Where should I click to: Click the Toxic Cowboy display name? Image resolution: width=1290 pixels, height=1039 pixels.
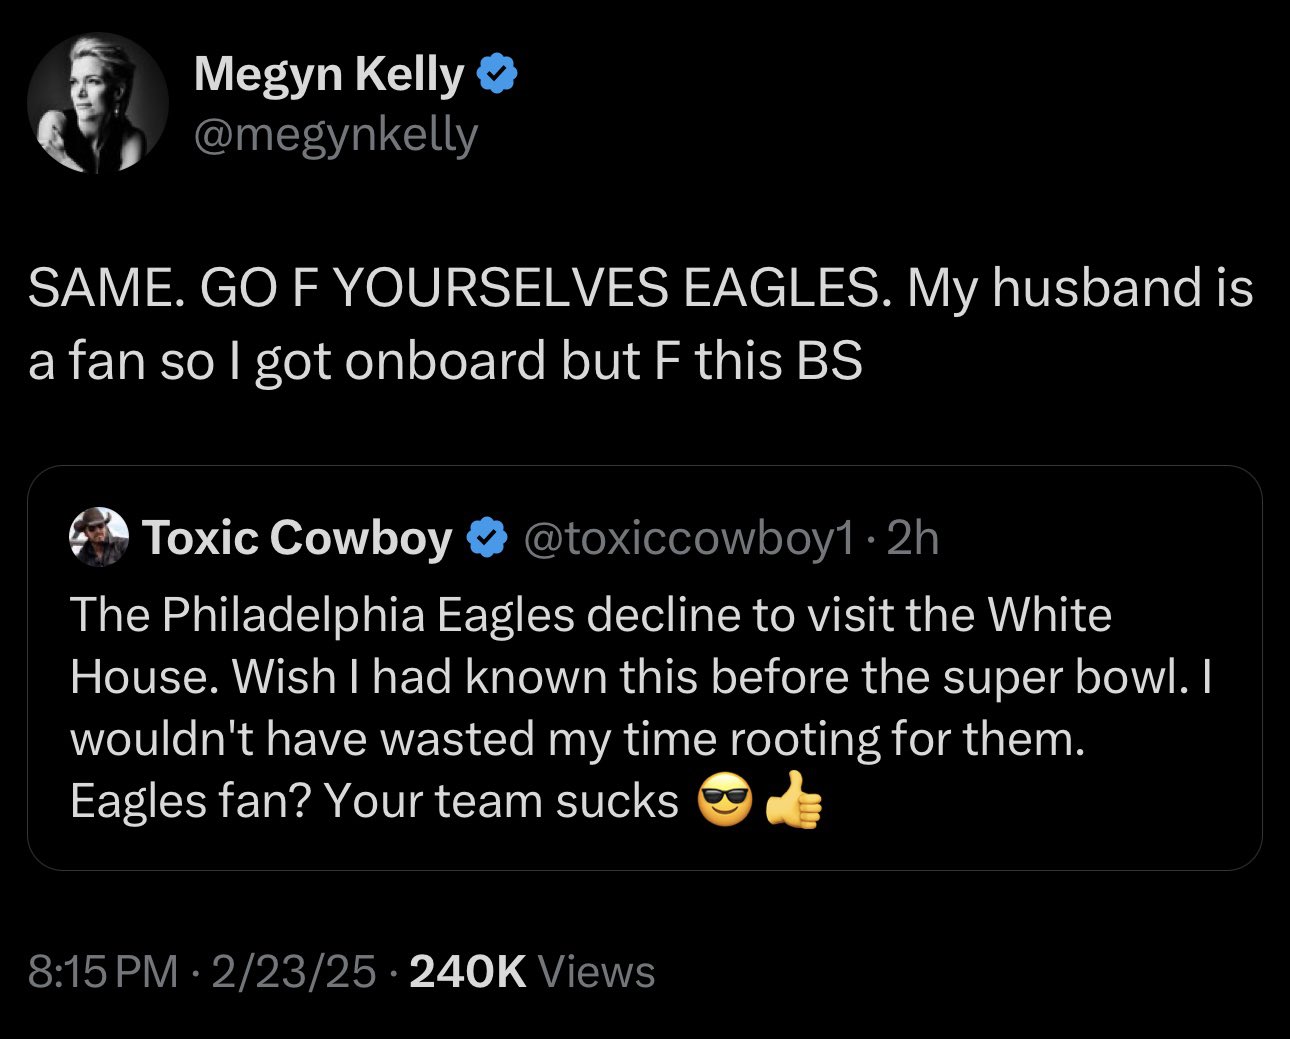click(297, 538)
